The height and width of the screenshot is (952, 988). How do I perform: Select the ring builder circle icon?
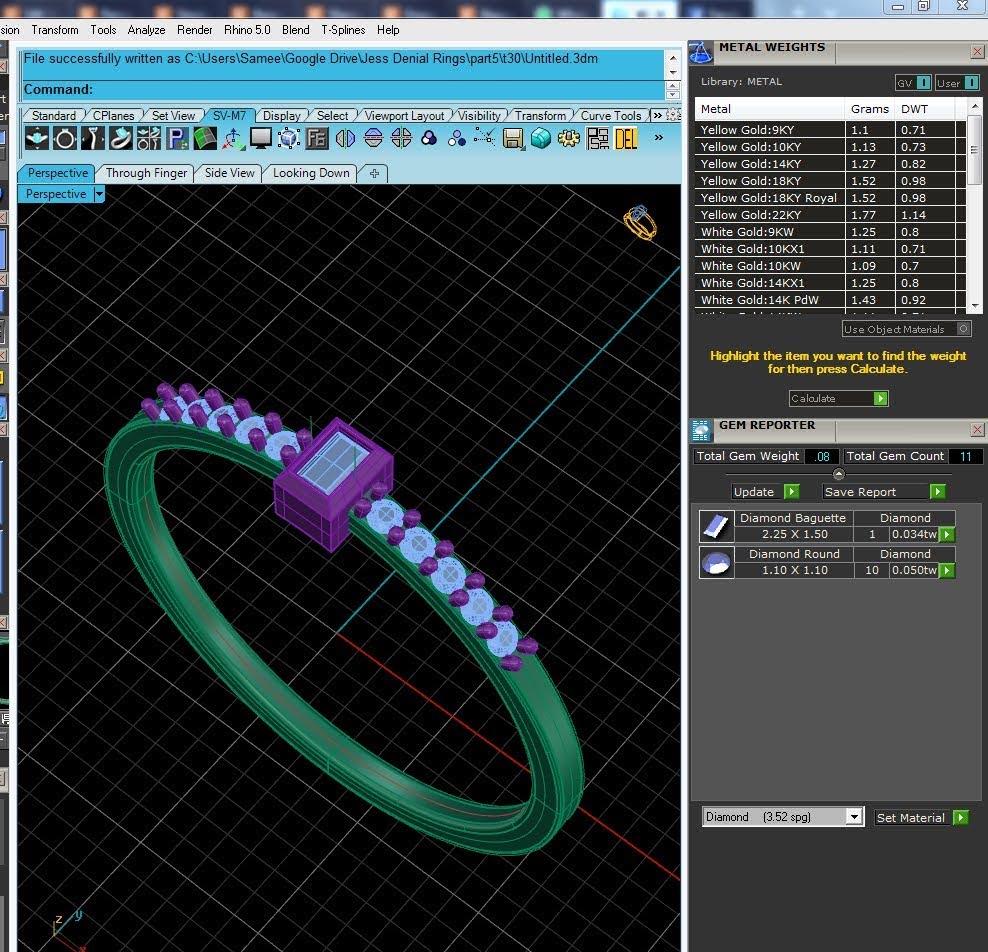tap(65, 138)
